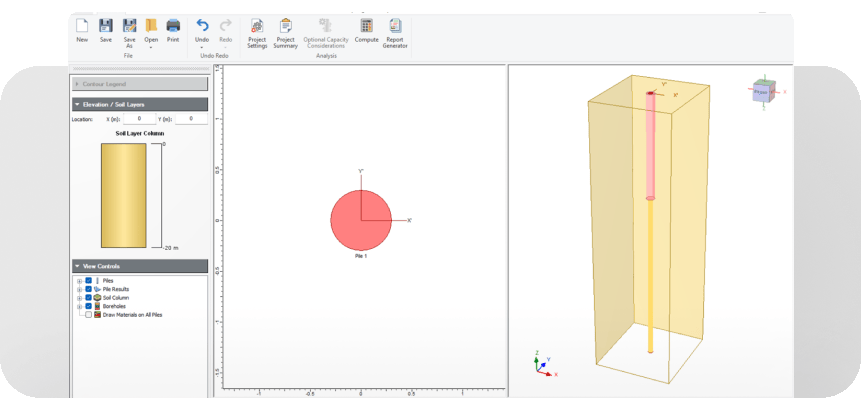Click the Soil Layer Column heading
The height and width of the screenshot is (398, 861).
[x=139, y=133]
